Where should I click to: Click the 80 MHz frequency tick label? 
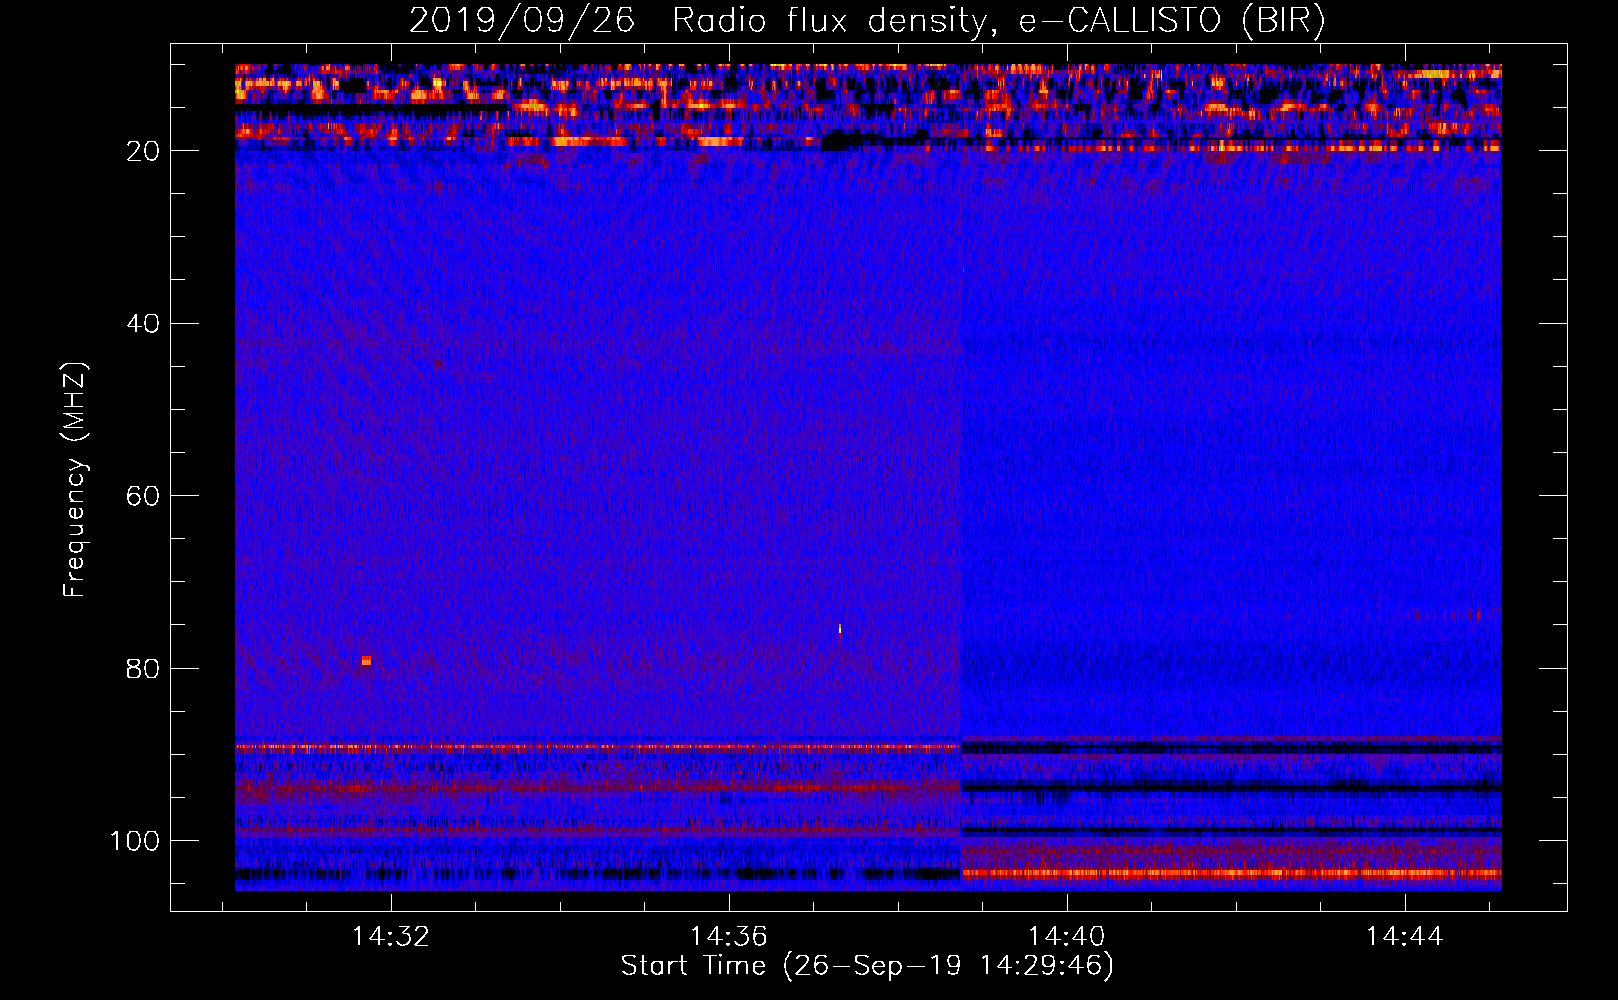tap(144, 668)
